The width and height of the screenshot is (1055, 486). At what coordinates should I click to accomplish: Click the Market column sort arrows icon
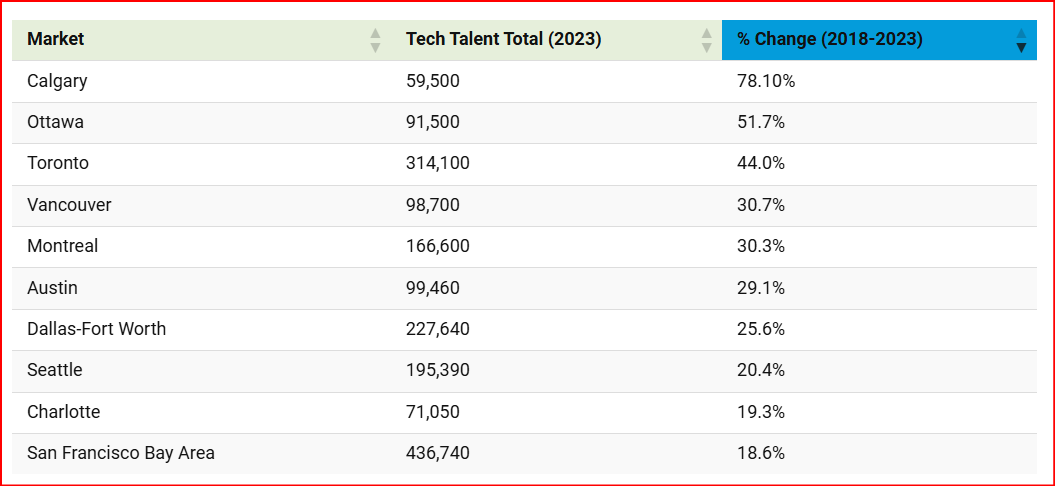pyautogui.click(x=375, y=40)
